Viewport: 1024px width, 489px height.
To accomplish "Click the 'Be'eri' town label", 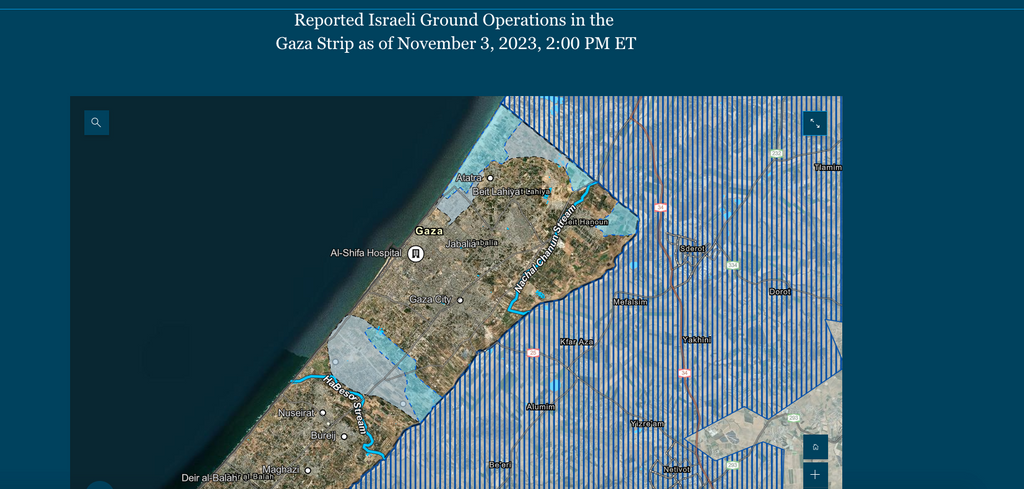I will (x=500, y=465).
